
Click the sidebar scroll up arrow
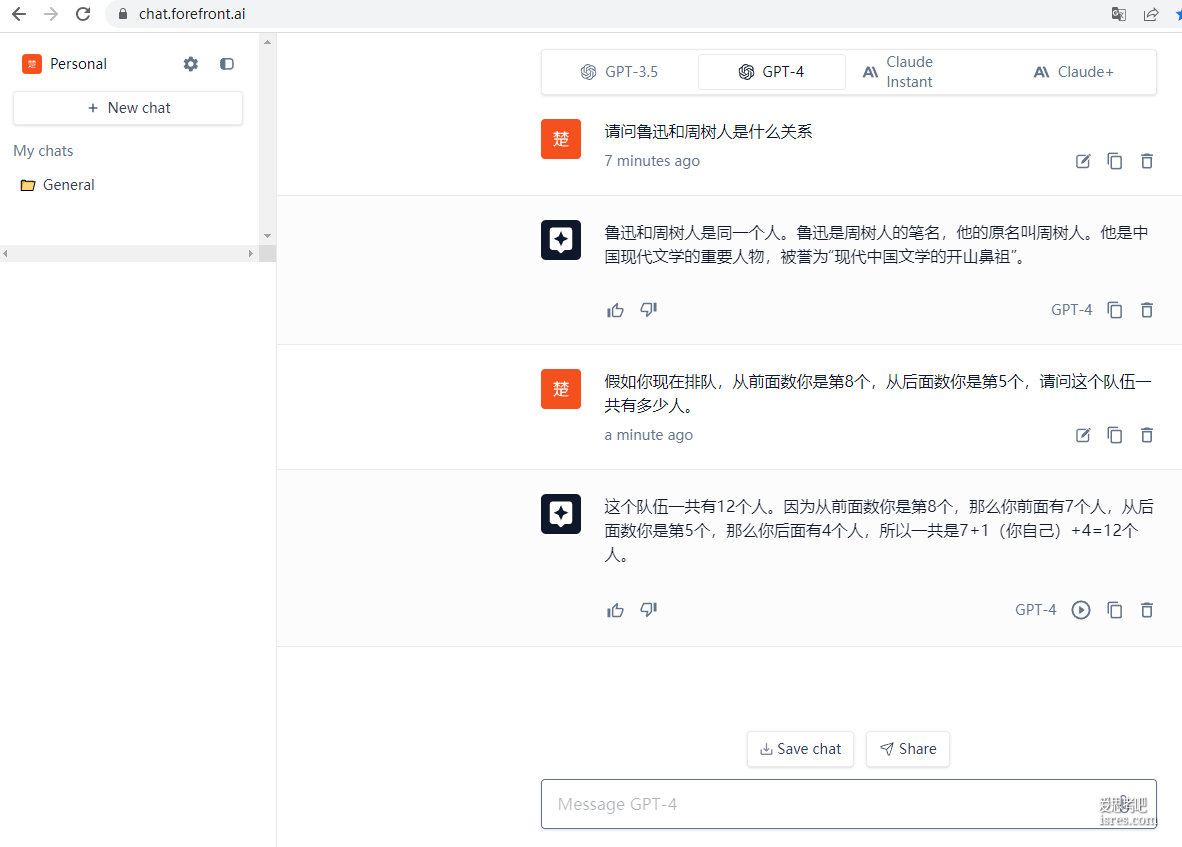coord(268,42)
